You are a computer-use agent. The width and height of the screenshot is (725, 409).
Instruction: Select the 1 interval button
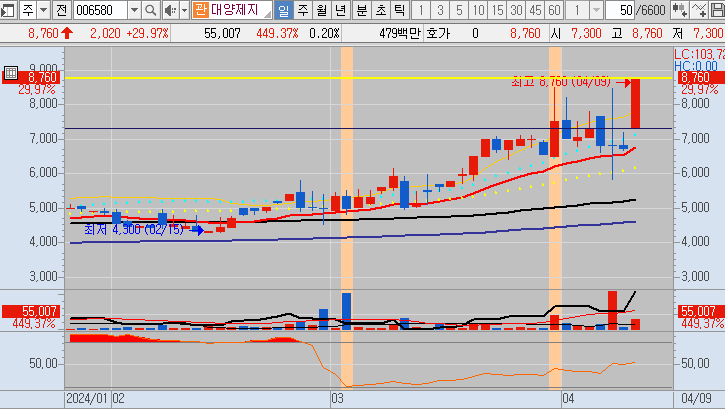pyautogui.click(x=421, y=10)
